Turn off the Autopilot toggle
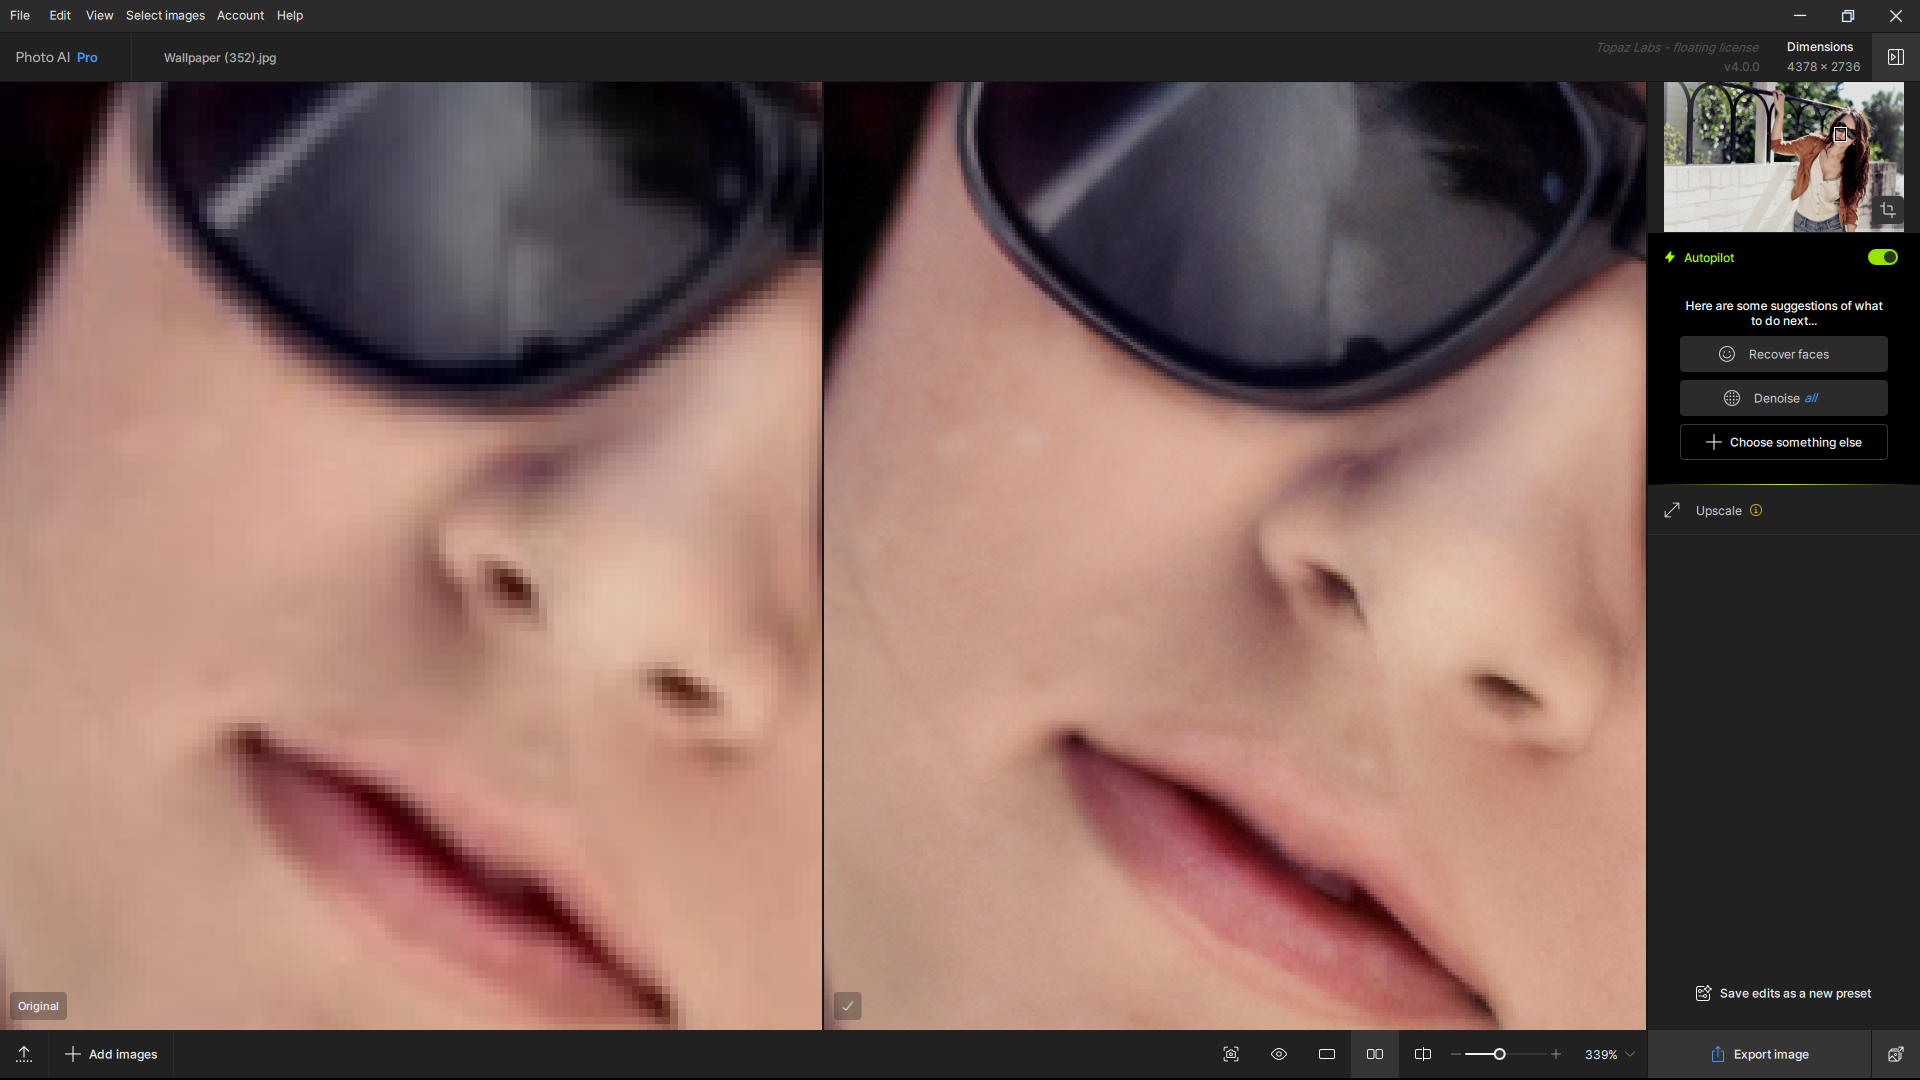This screenshot has width=1920, height=1080. tap(1882, 257)
